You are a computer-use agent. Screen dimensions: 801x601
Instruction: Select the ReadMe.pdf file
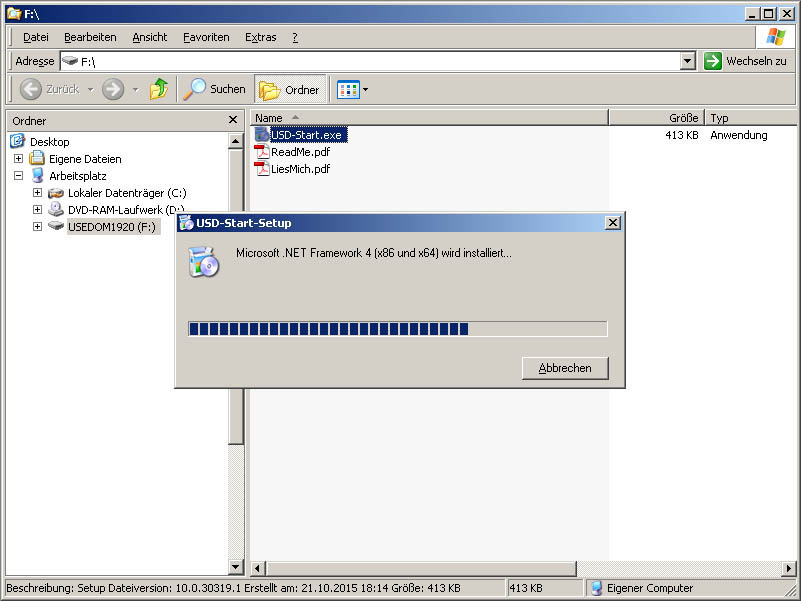[x=299, y=152]
